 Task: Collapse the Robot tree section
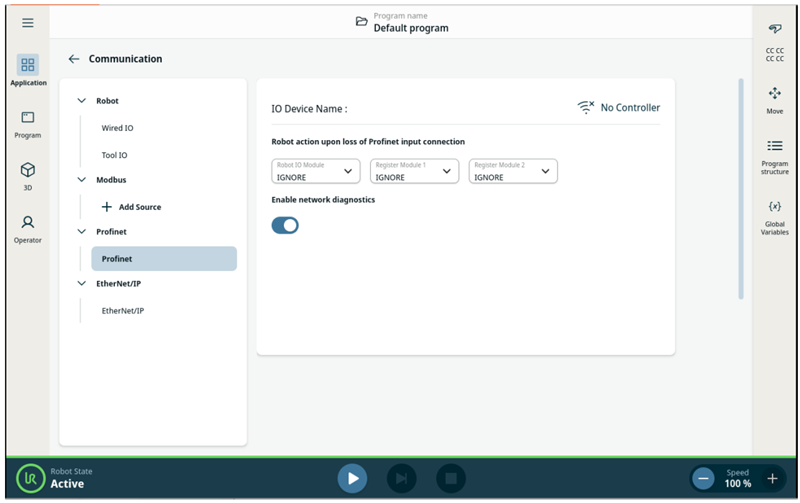coord(82,101)
